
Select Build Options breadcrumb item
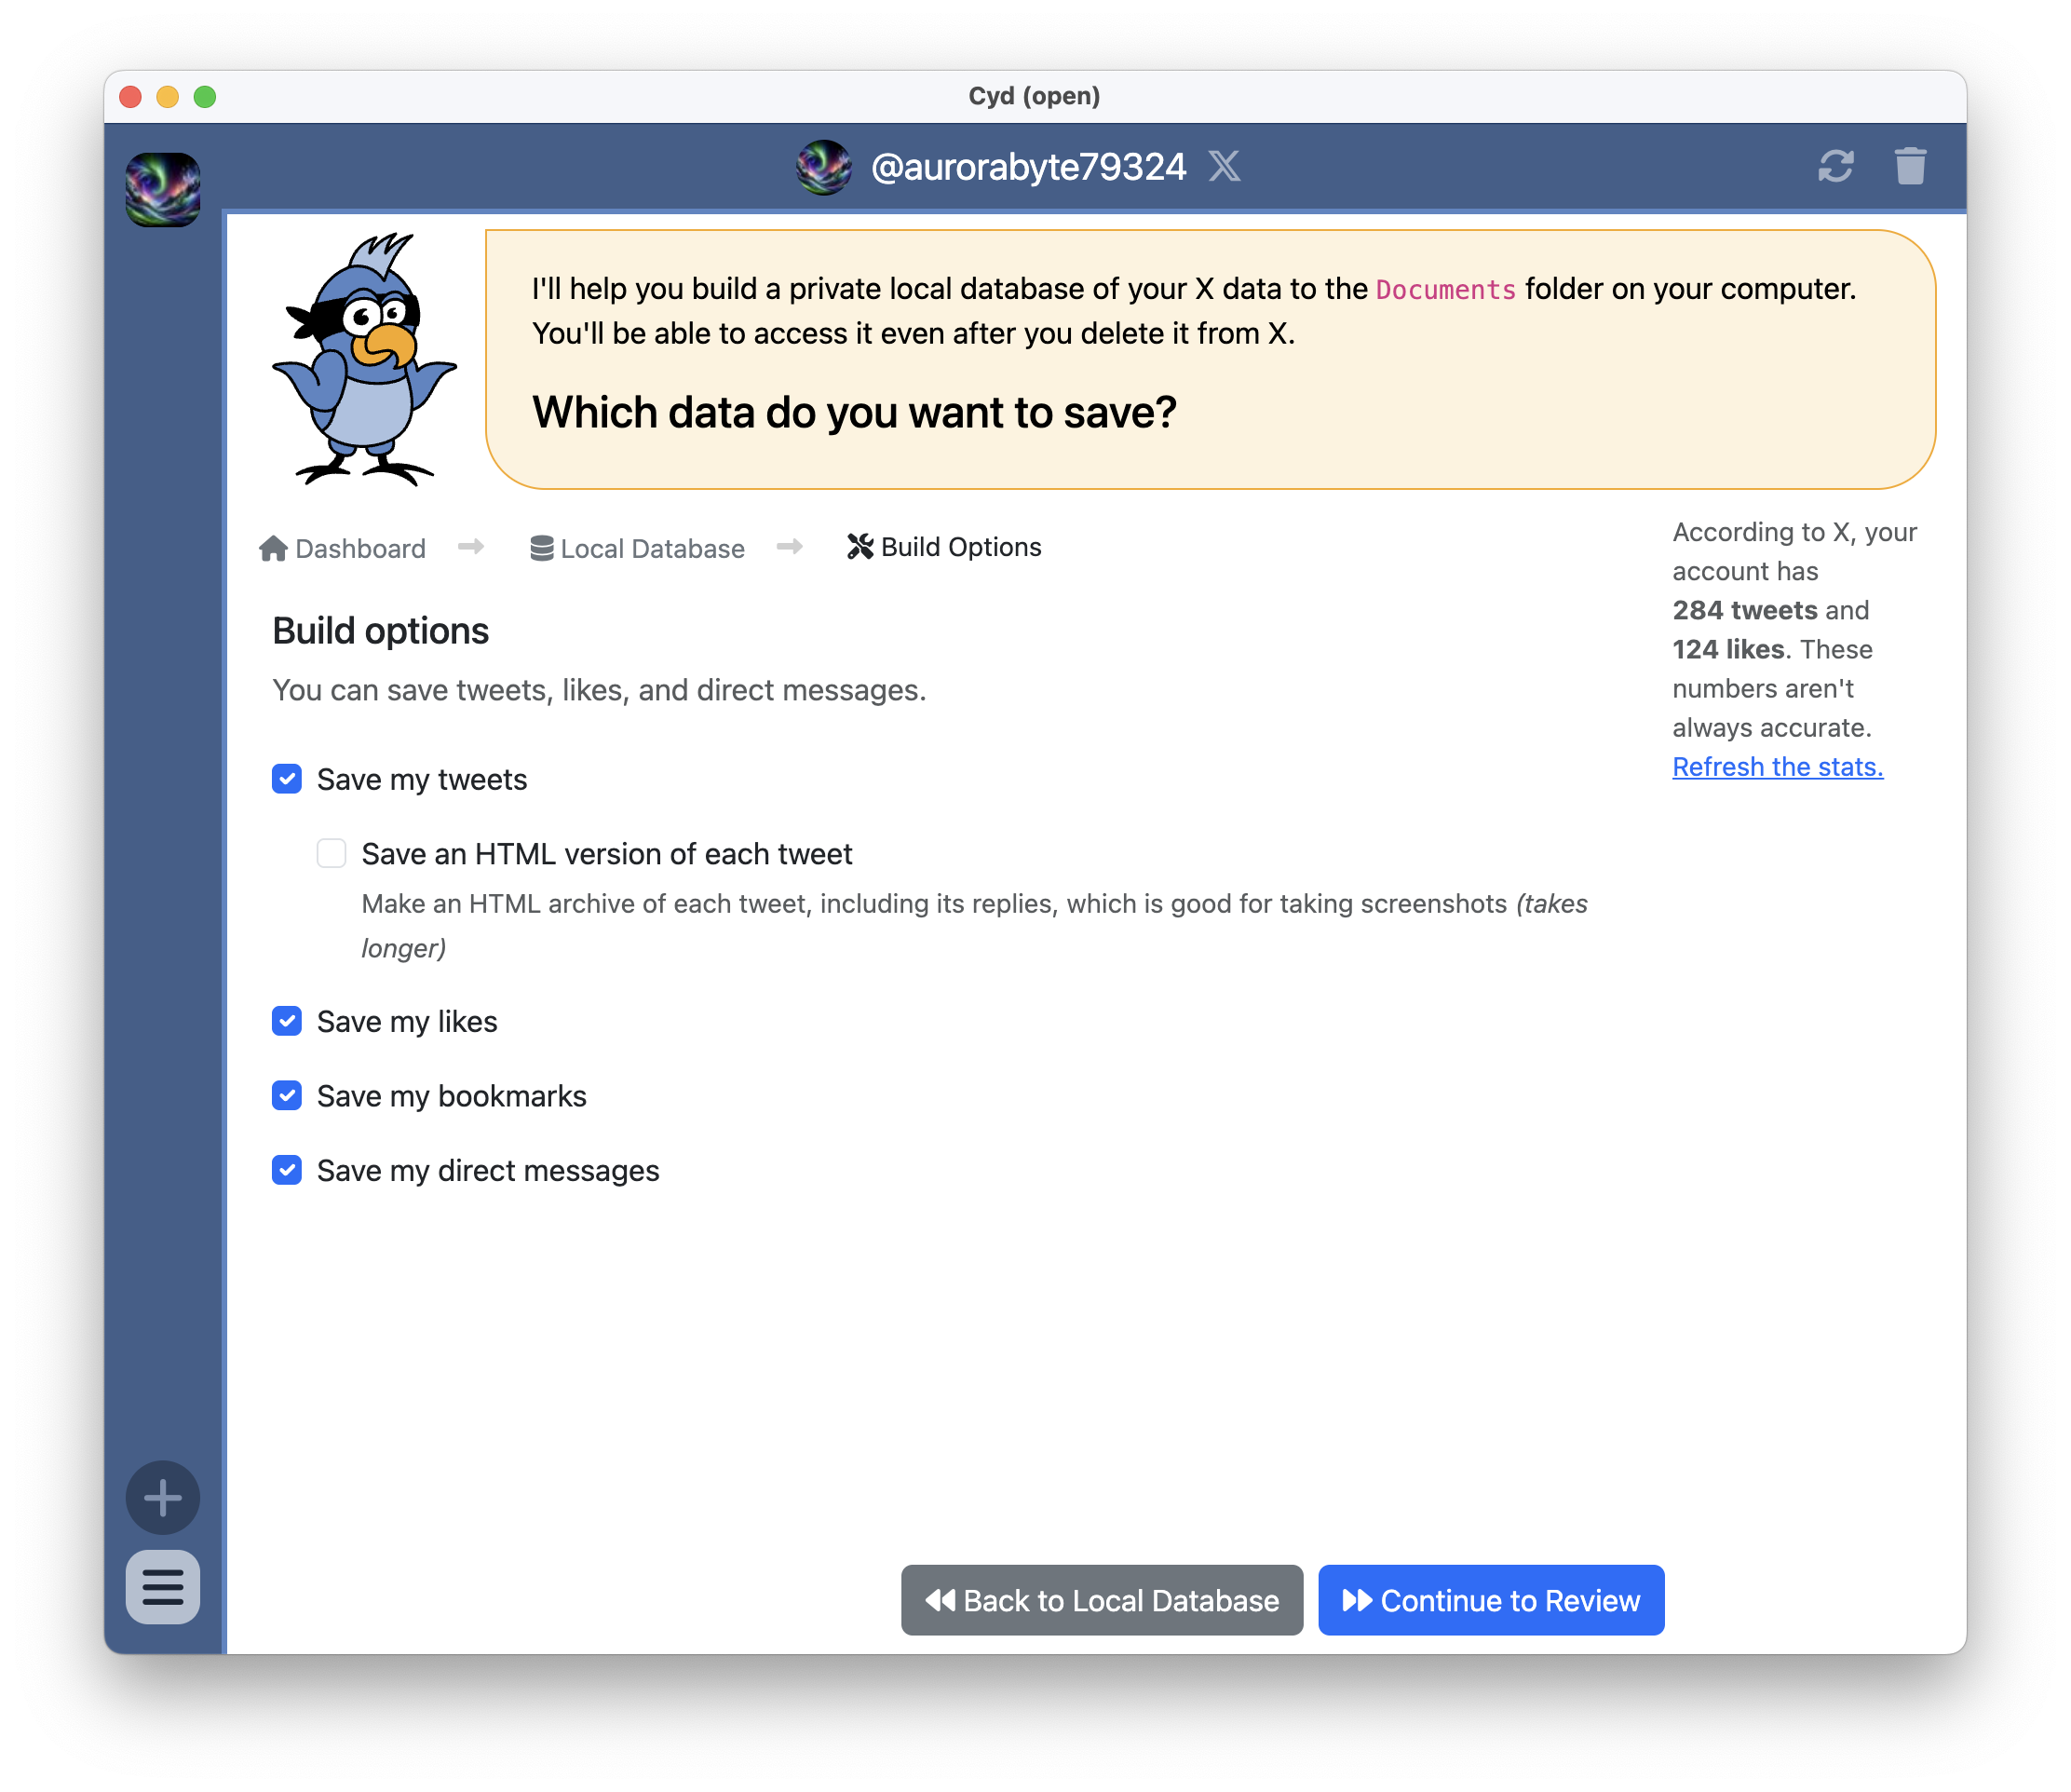(944, 547)
